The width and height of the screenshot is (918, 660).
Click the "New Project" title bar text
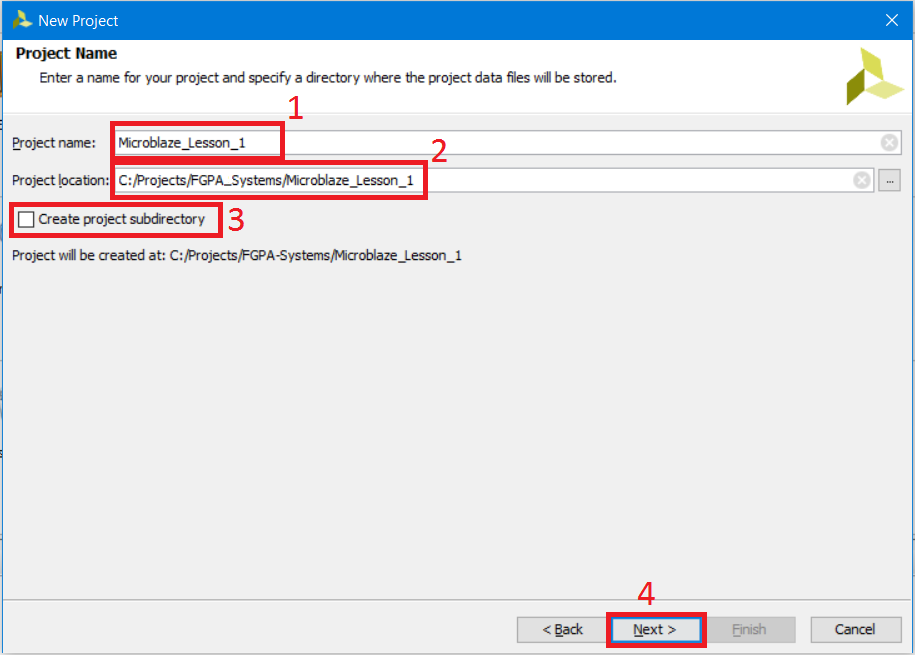78,20
